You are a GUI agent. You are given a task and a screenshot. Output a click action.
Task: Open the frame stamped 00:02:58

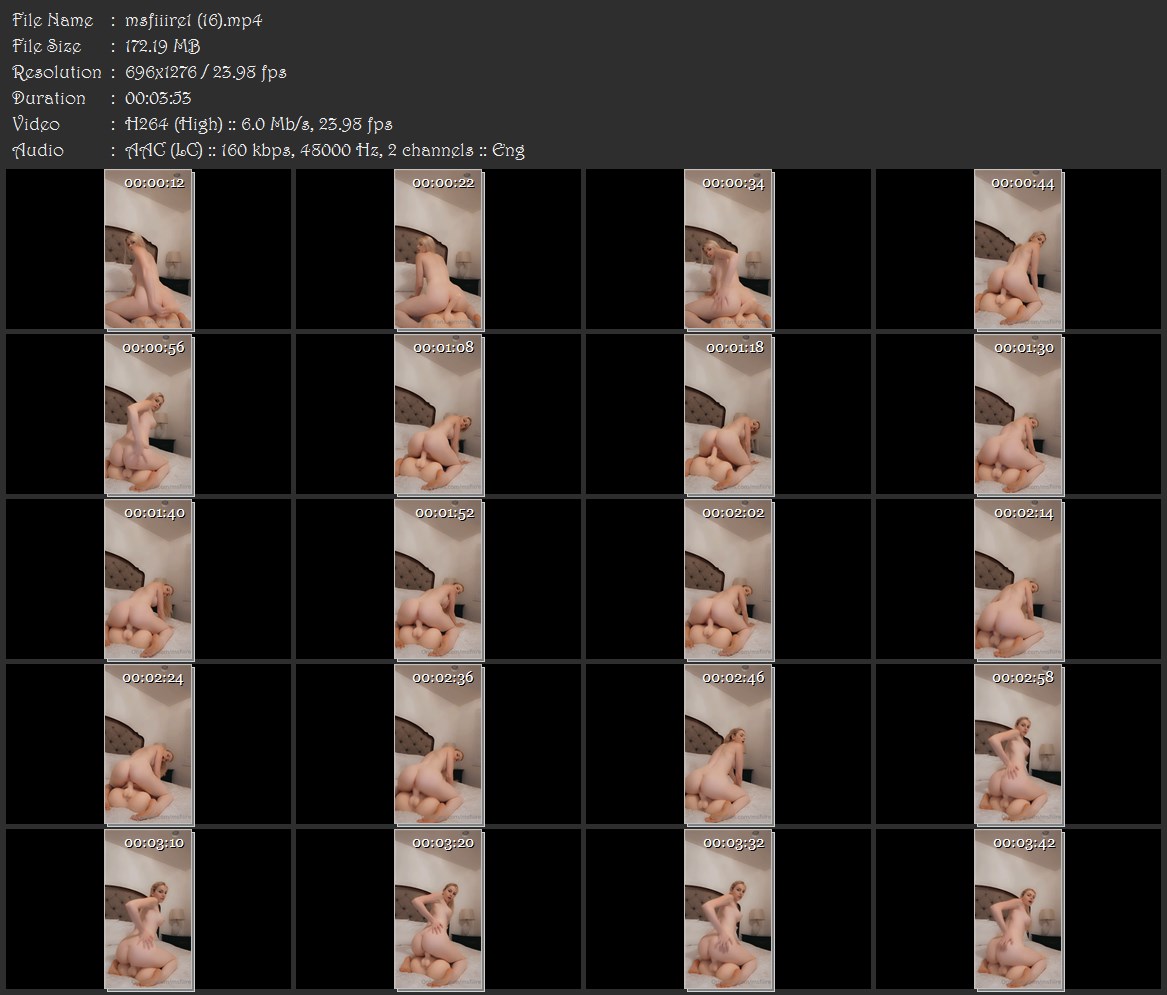pos(1019,745)
